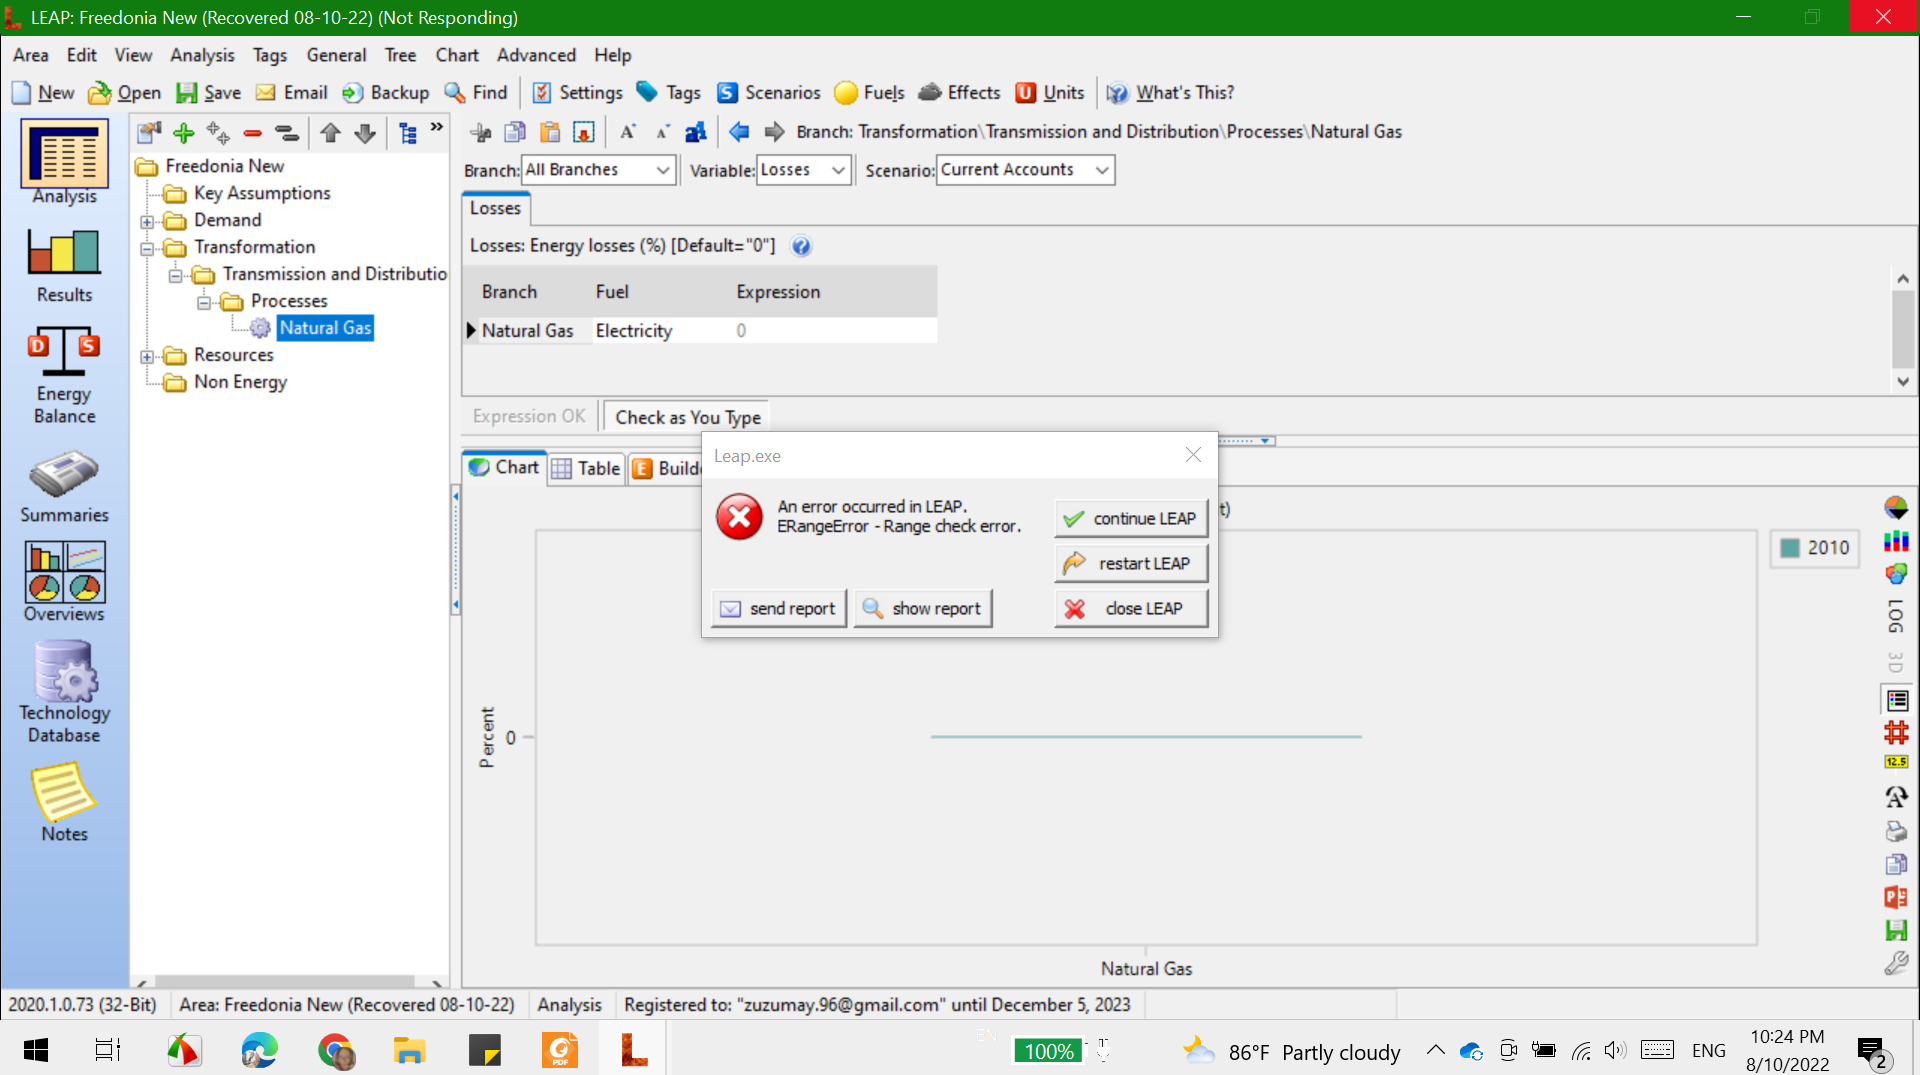Collapse the Transformation tree node
The width and height of the screenshot is (1920, 1075).
147,248
